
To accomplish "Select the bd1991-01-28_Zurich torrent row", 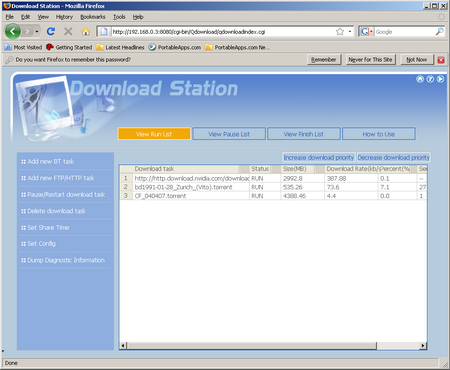I will click(273, 187).
